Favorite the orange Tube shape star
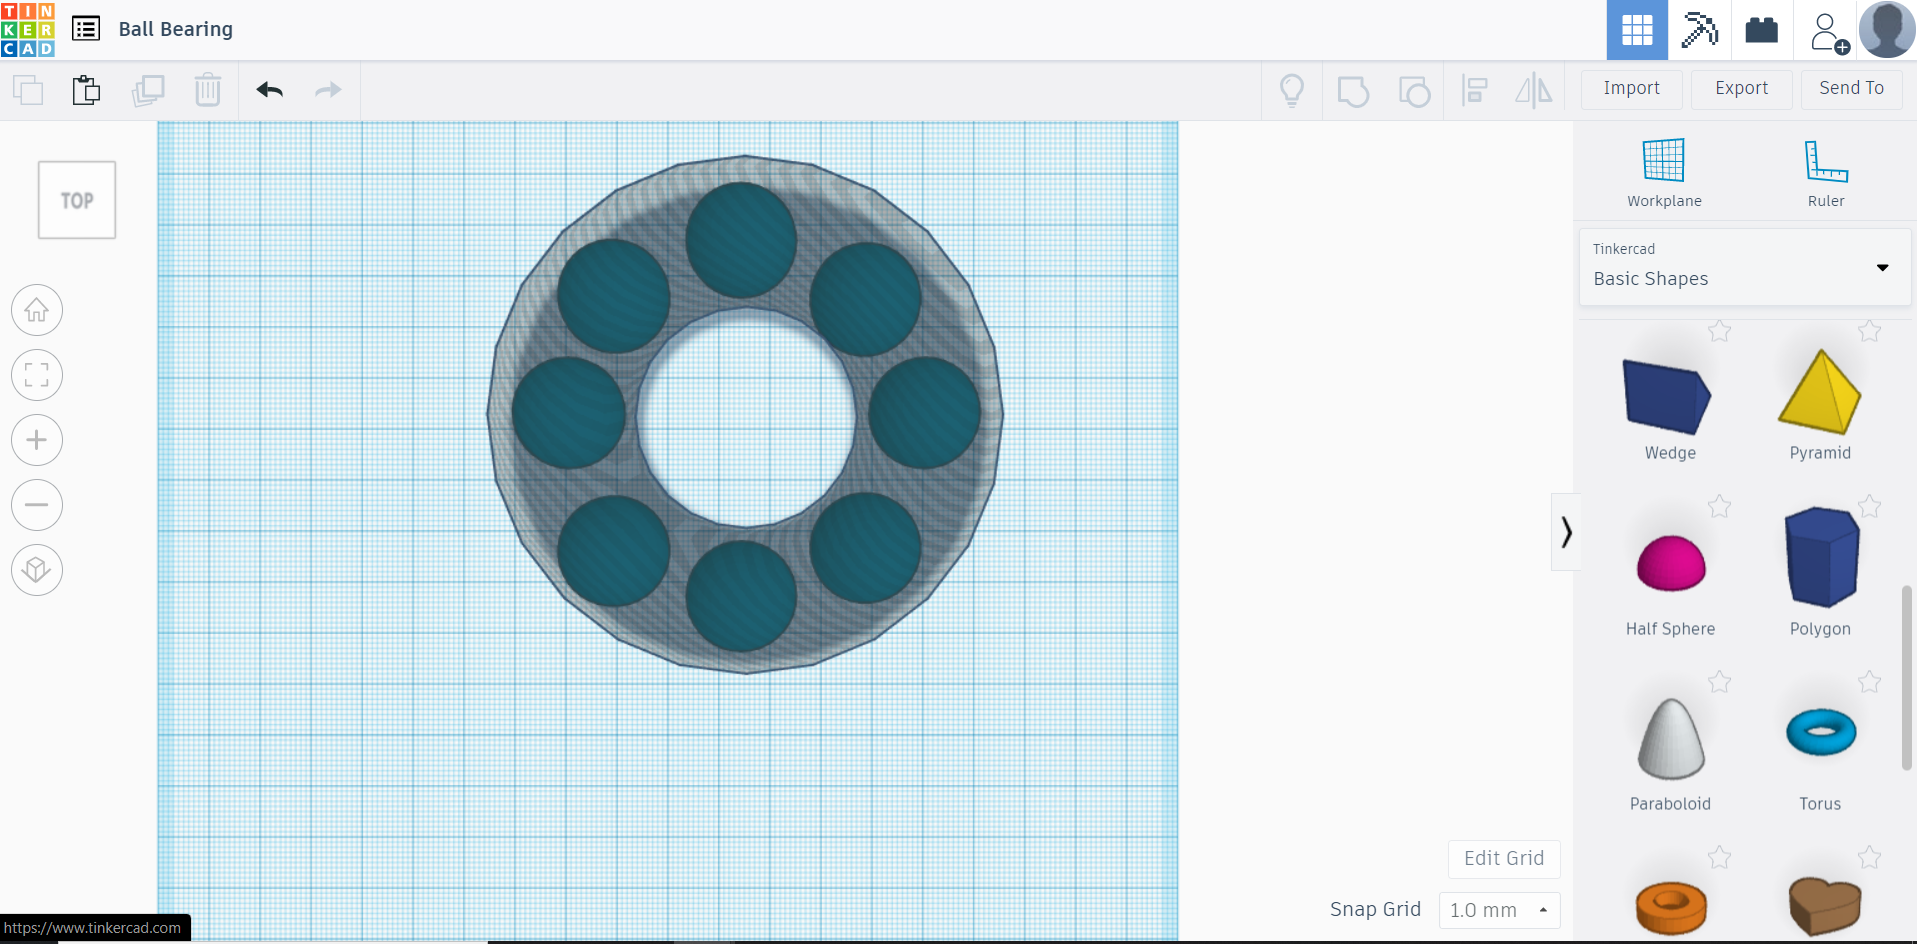The image size is (1917, 944). [1719, 857]
